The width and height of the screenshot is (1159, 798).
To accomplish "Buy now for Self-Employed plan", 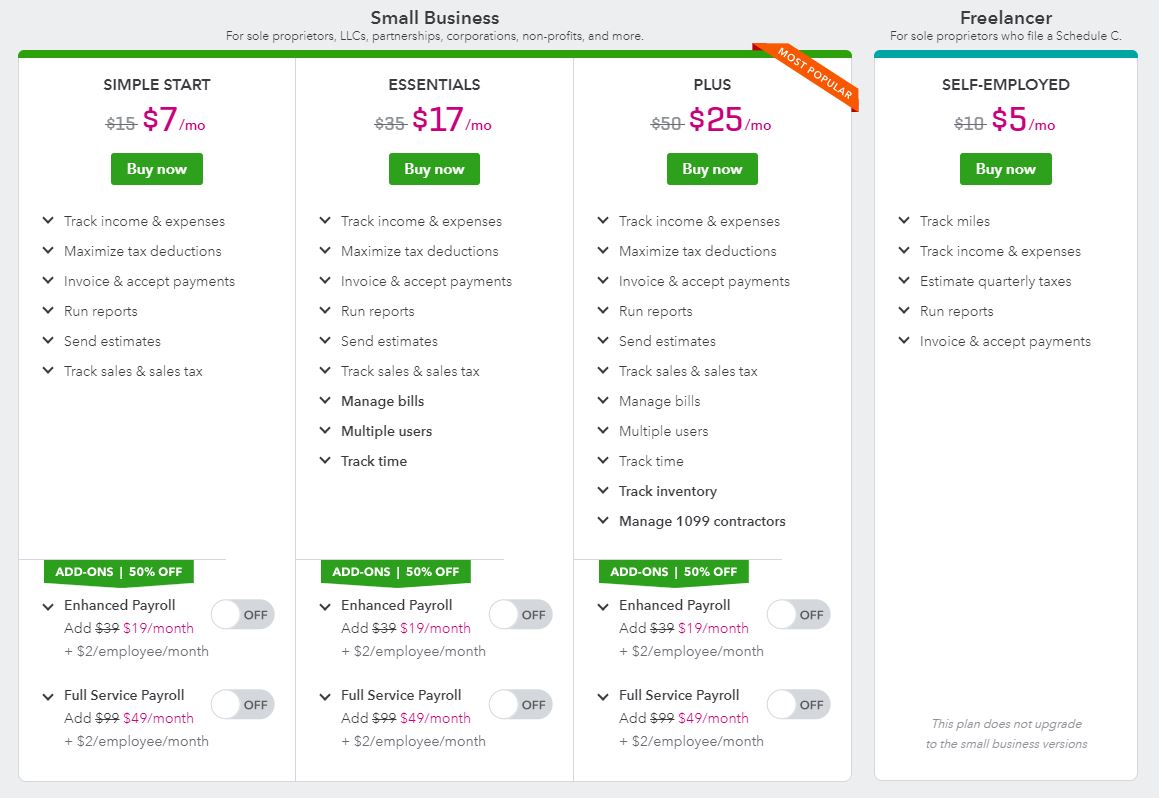I will [x=1005, y=169].
